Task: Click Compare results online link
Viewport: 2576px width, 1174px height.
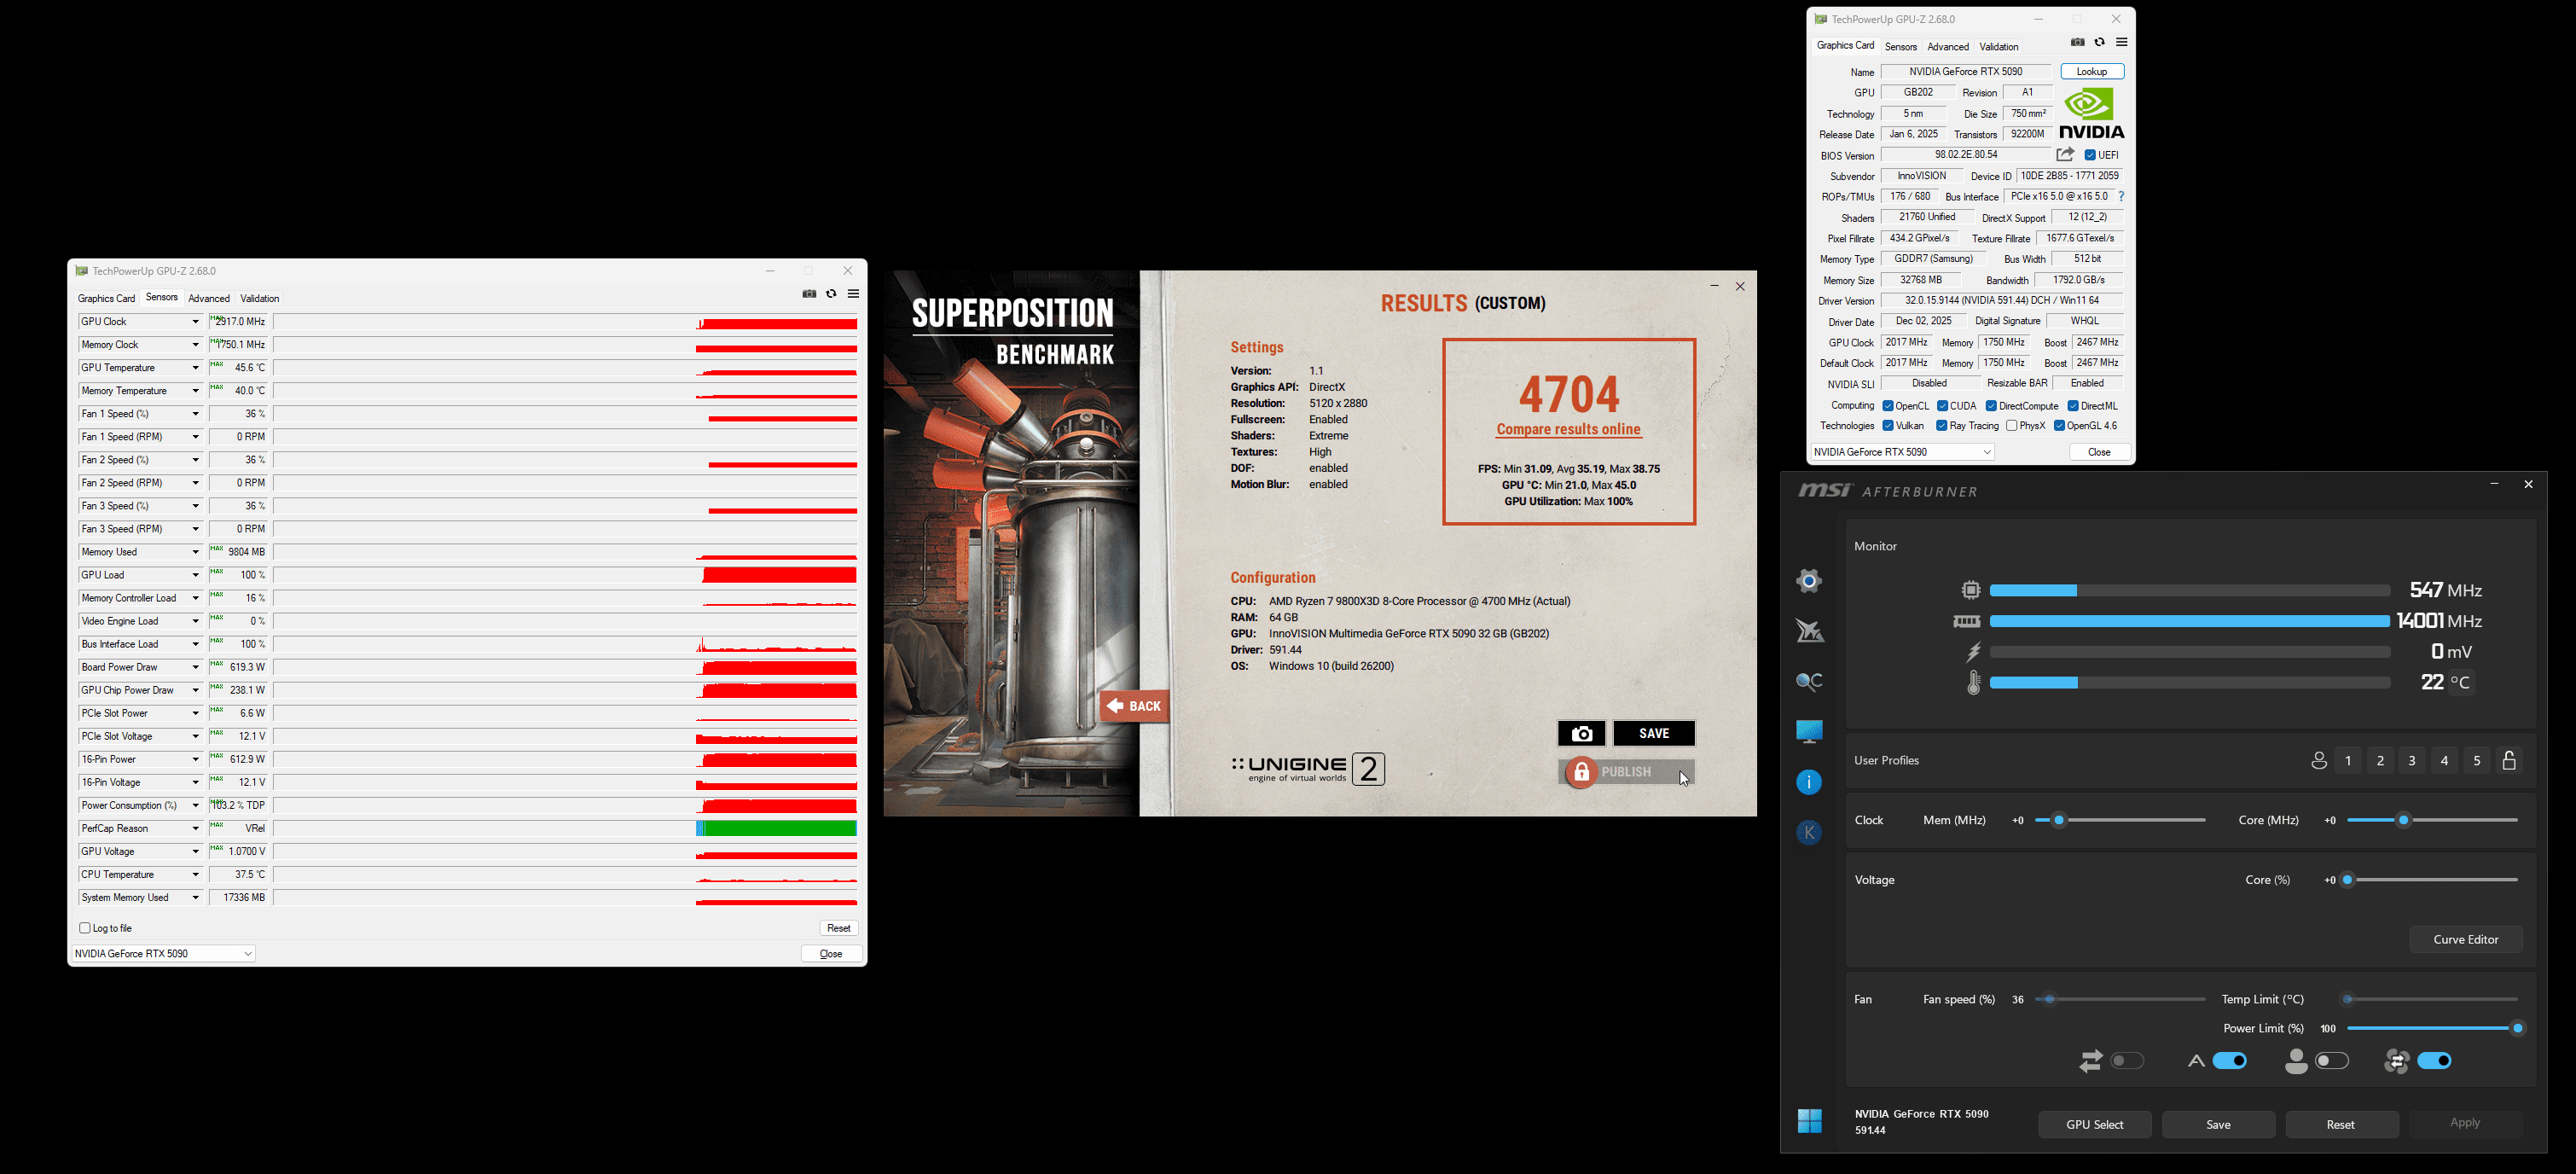Action: [1568, 430]
